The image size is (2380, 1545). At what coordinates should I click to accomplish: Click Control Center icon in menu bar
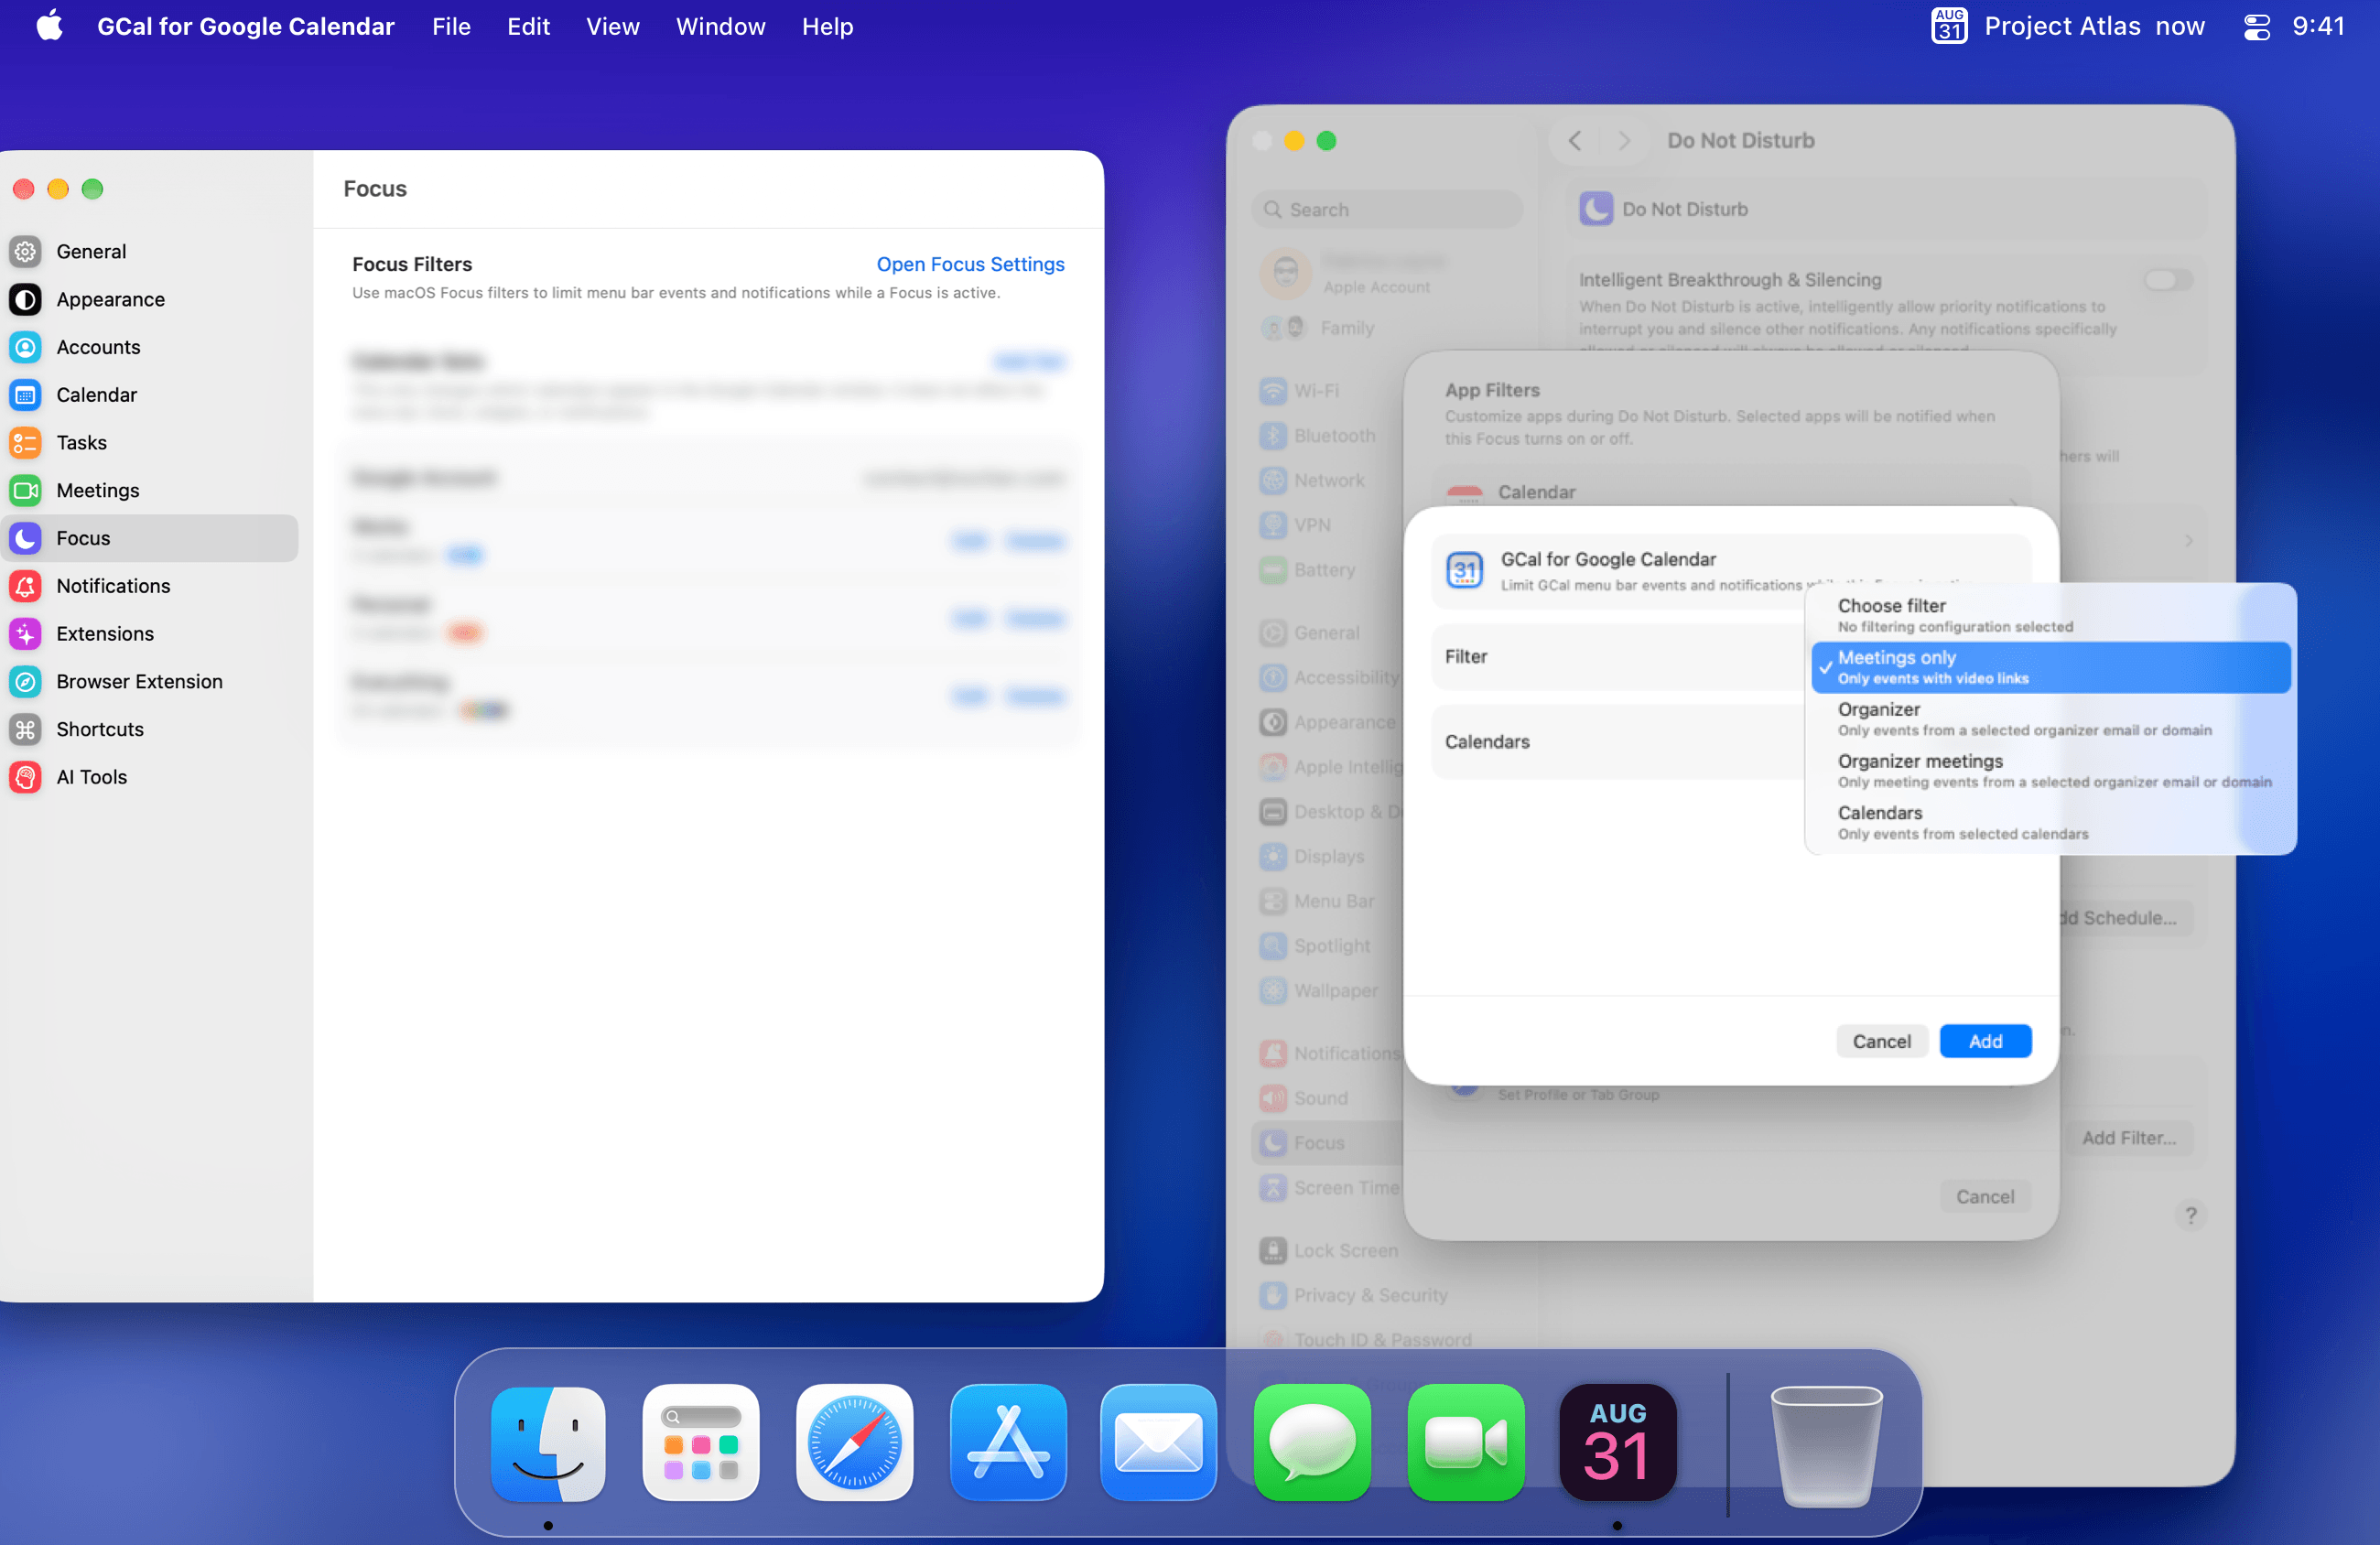pos(2257,27)
